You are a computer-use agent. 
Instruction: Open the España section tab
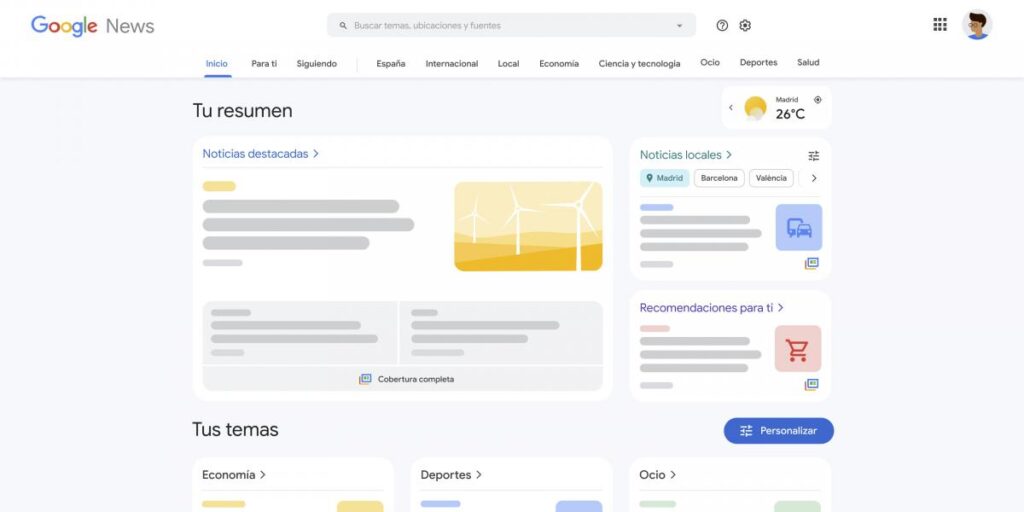pyautogui.click(x=391, y=63)
